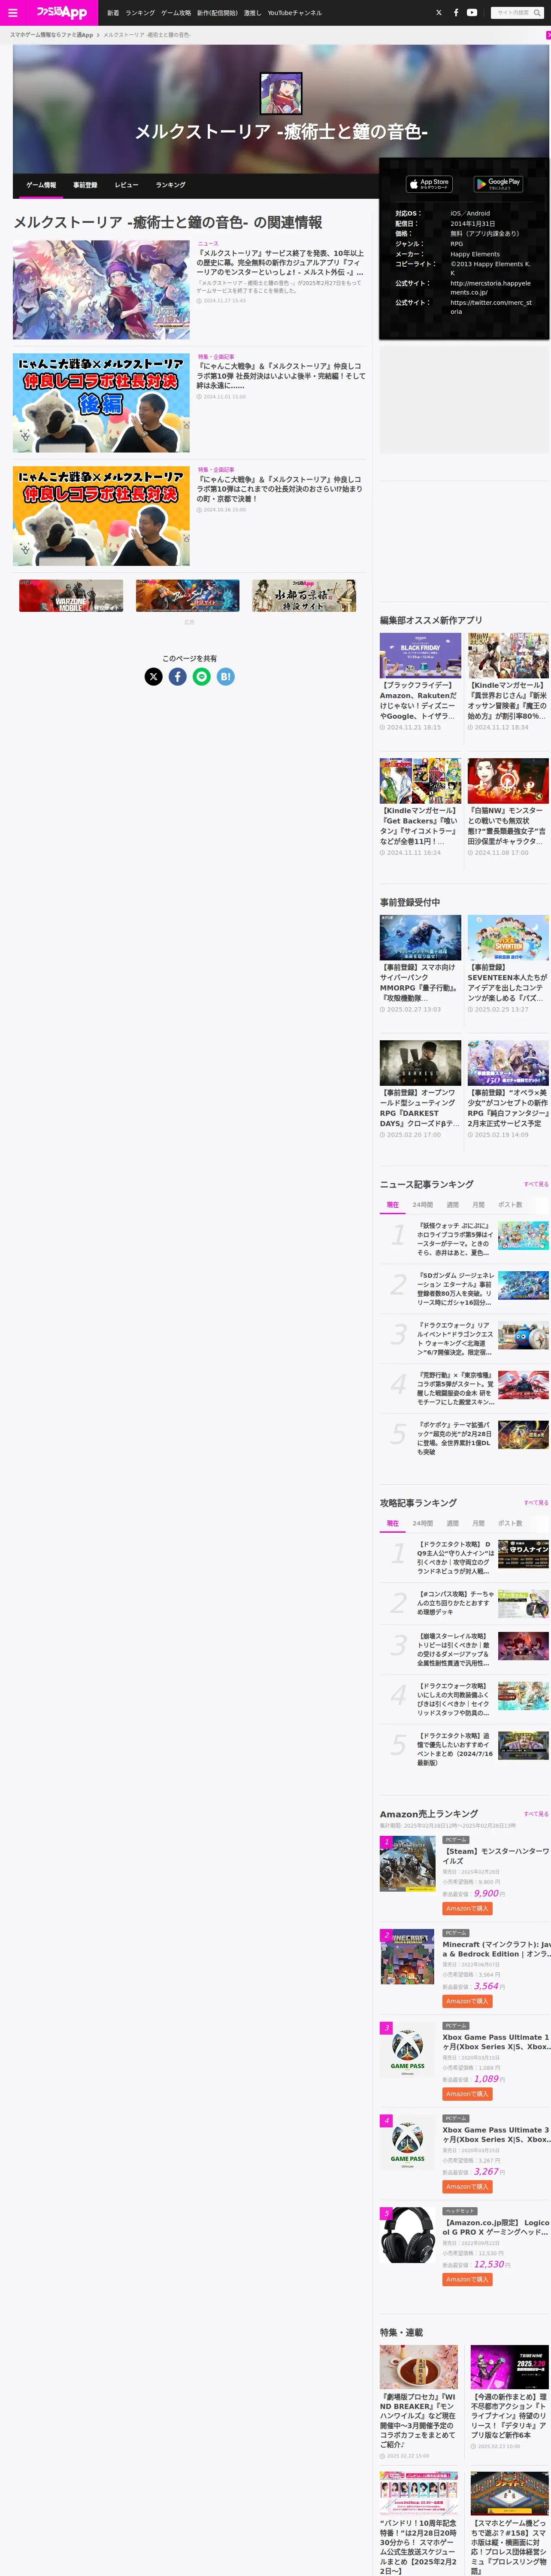The height and width of the screenshot is (2576, 551).
Task: Open the Xbox Game Pass Ultimate 1ヶ月 product image
Action: pos(407,2051)
